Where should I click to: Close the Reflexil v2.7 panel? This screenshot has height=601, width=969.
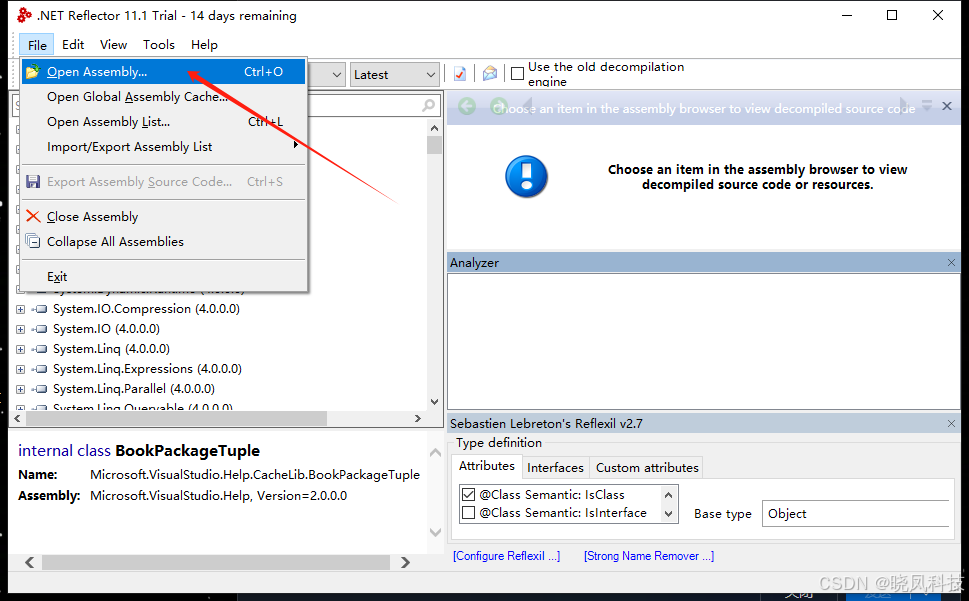coord(951,423)
